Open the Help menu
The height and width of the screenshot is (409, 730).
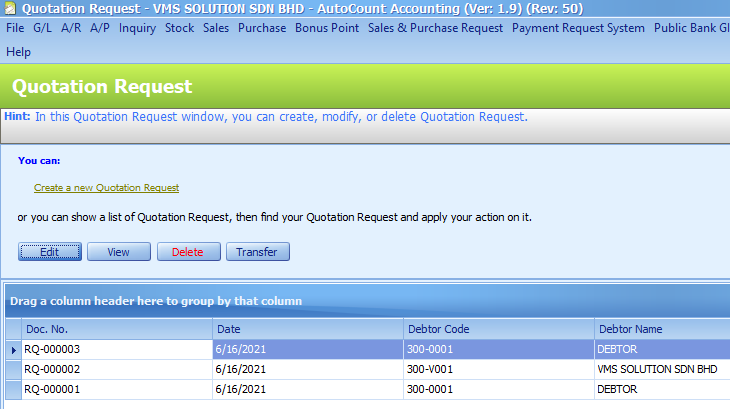(x=19, y=52)
